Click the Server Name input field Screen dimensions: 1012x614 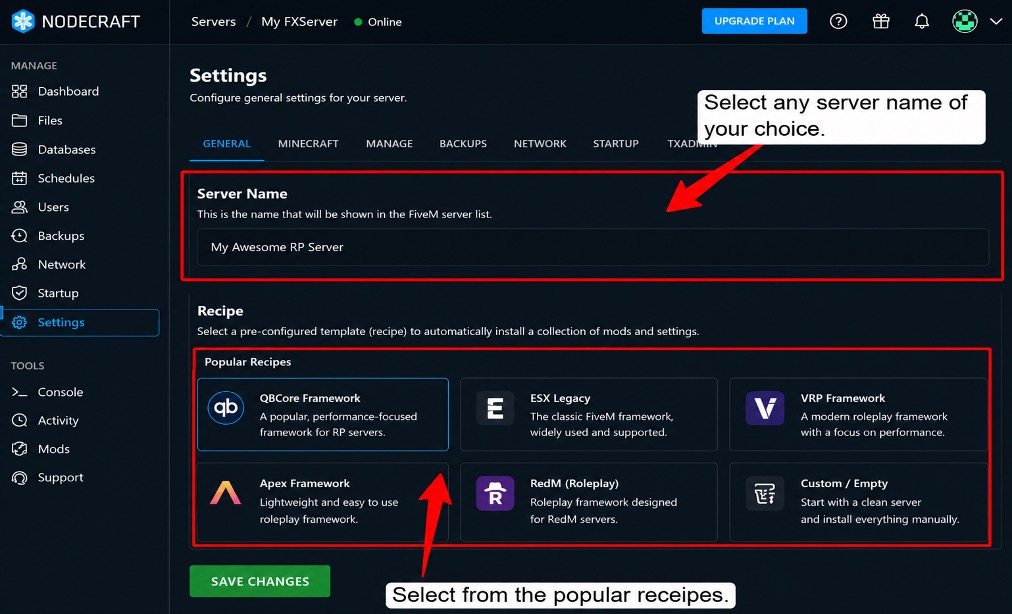[x=592, y=247]
